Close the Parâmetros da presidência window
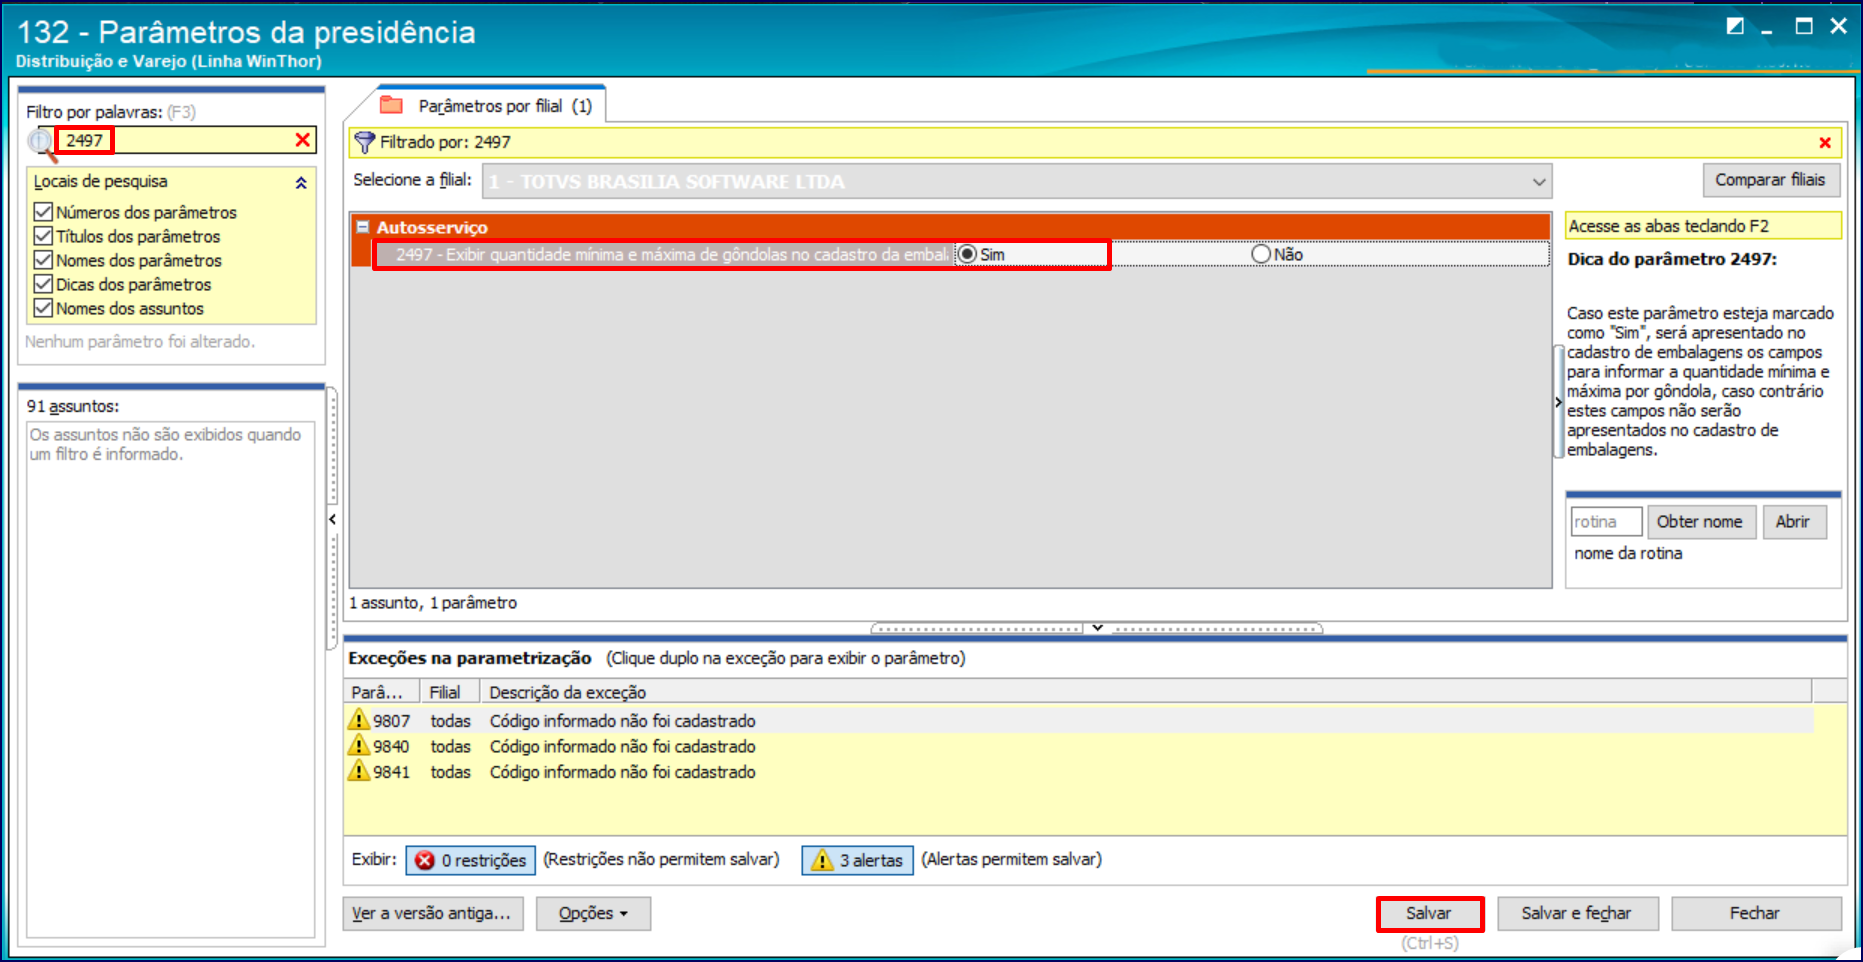1863x962 pixels. (x=1838, y=26)
